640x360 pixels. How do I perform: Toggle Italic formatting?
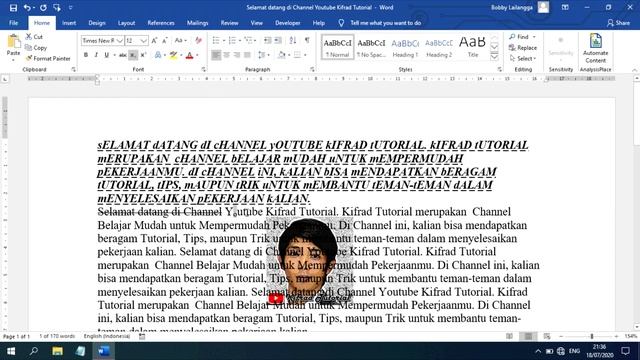(96, 55)
